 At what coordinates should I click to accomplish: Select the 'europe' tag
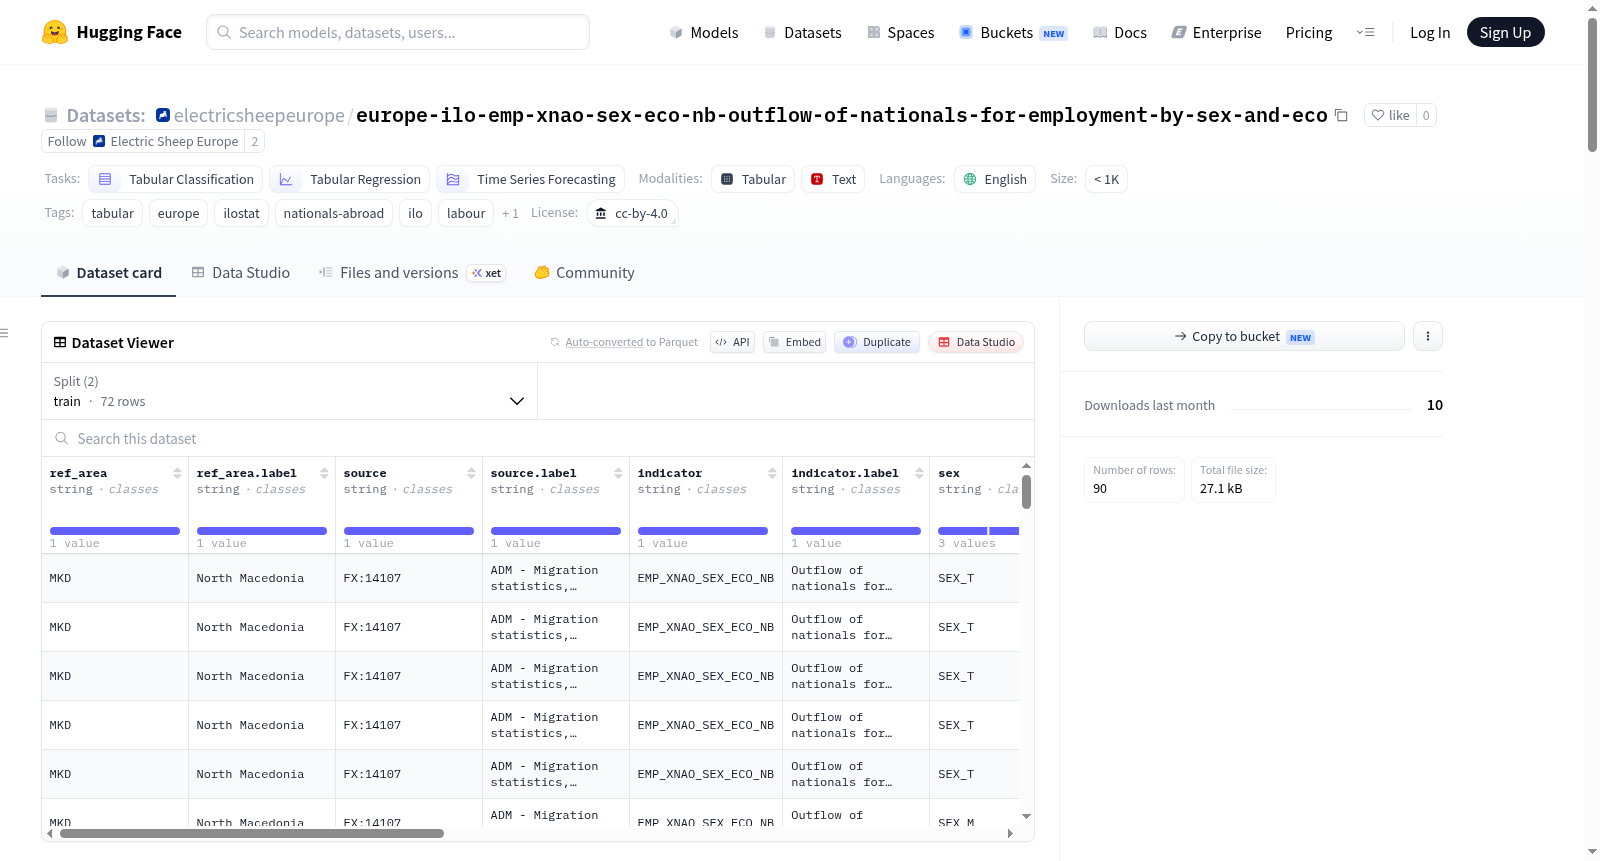[178, 213]
